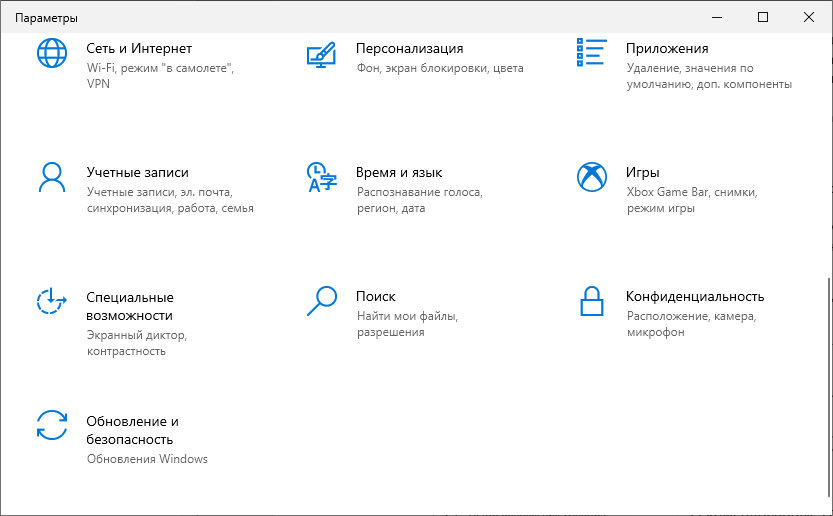Click the Accounts person icon
Screen dimensions: 833x516
pos(52,177)
